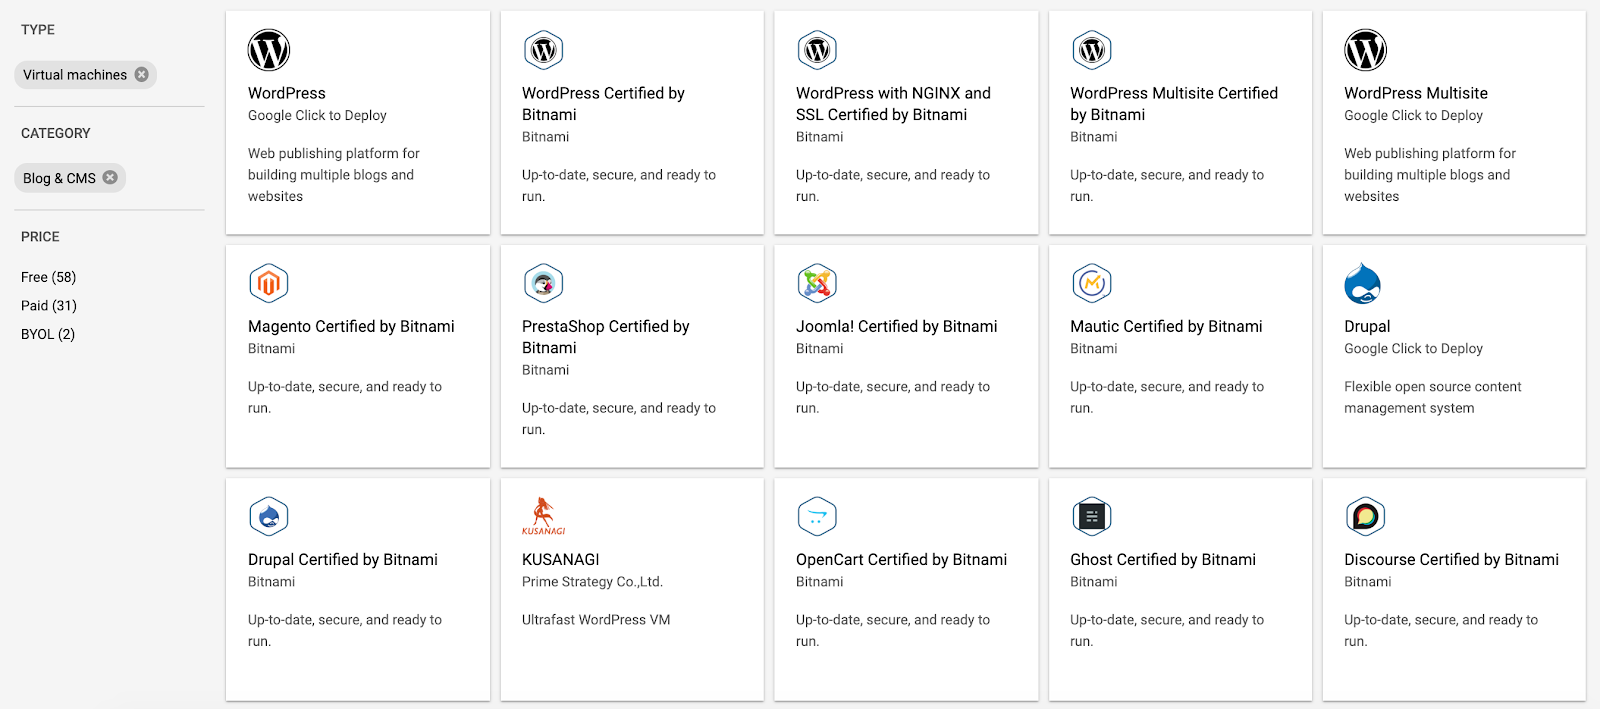Open Magento Certified by Bitnami title
This screenshot has height=709, width=1600.
click(351, 326)
